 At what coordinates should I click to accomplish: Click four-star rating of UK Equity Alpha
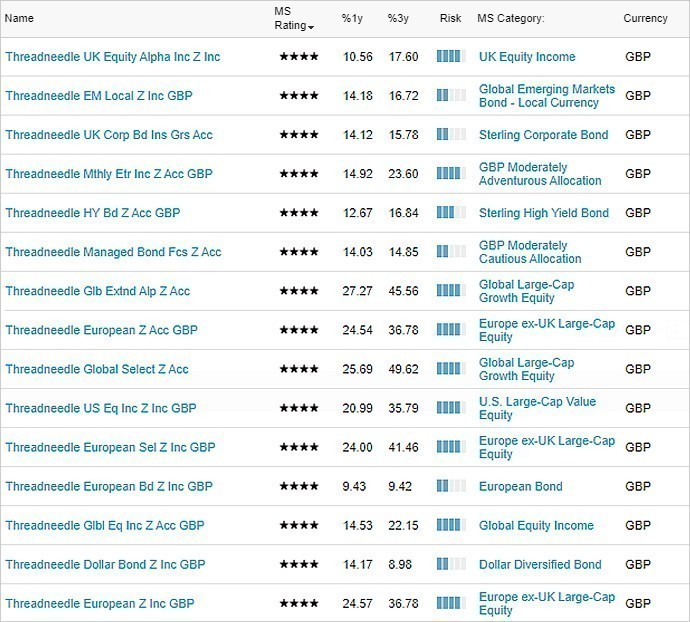click(x=299, y=57)
